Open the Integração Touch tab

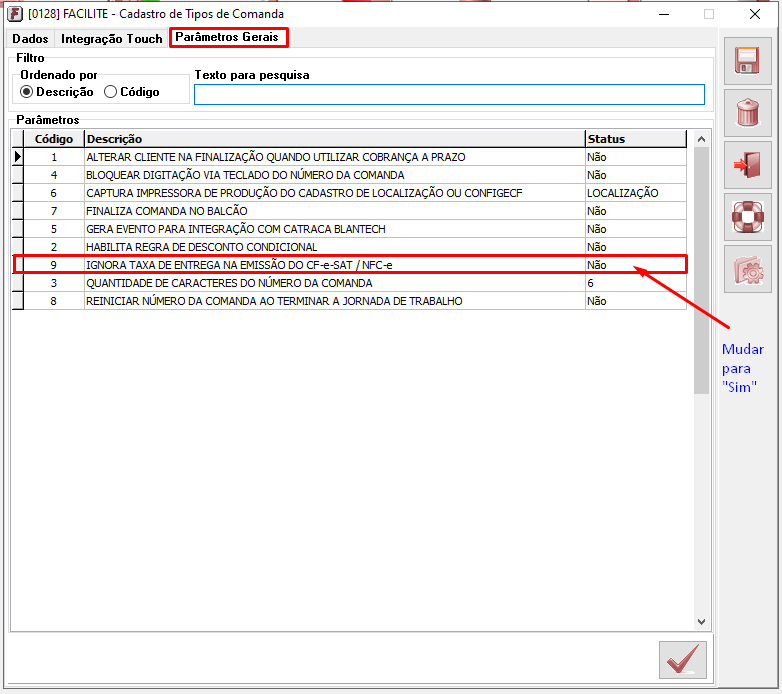(x=111, y=39)
